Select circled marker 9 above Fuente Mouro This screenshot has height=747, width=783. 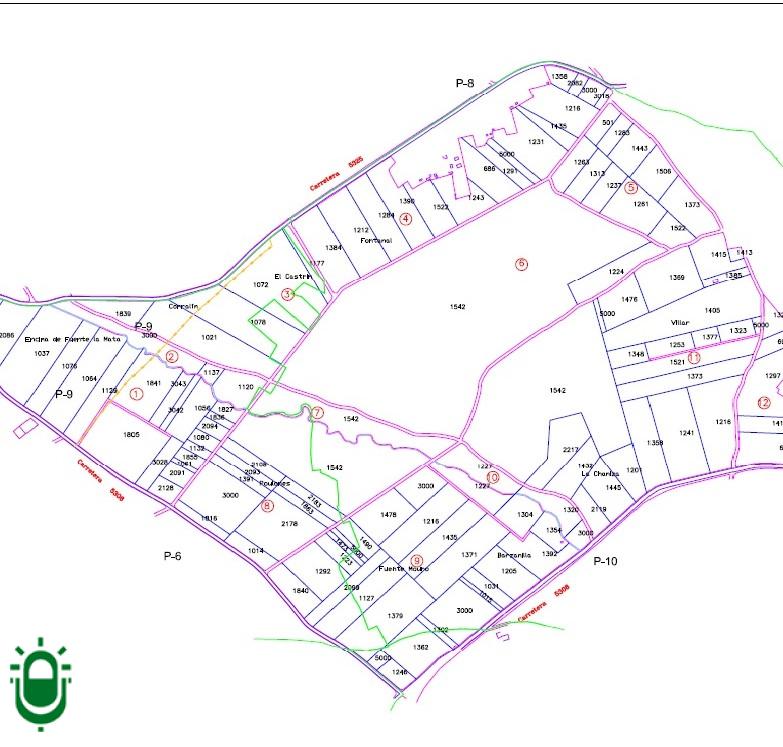pyautogui.click(x=417, y=561)
